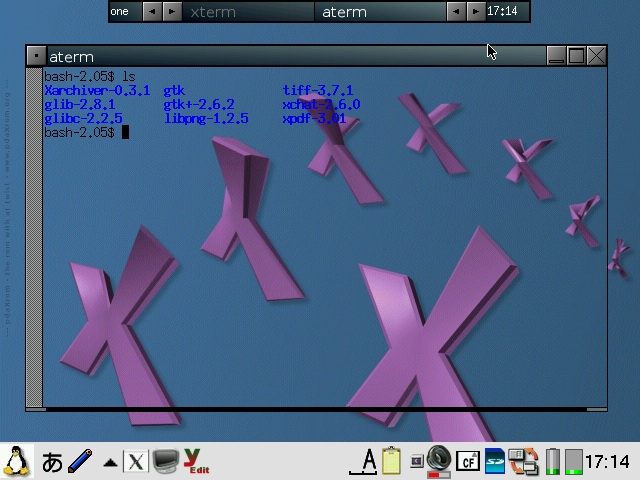
Task: Open the aterm window menu button
Action: pyautogui.click(x=35, y=56)
